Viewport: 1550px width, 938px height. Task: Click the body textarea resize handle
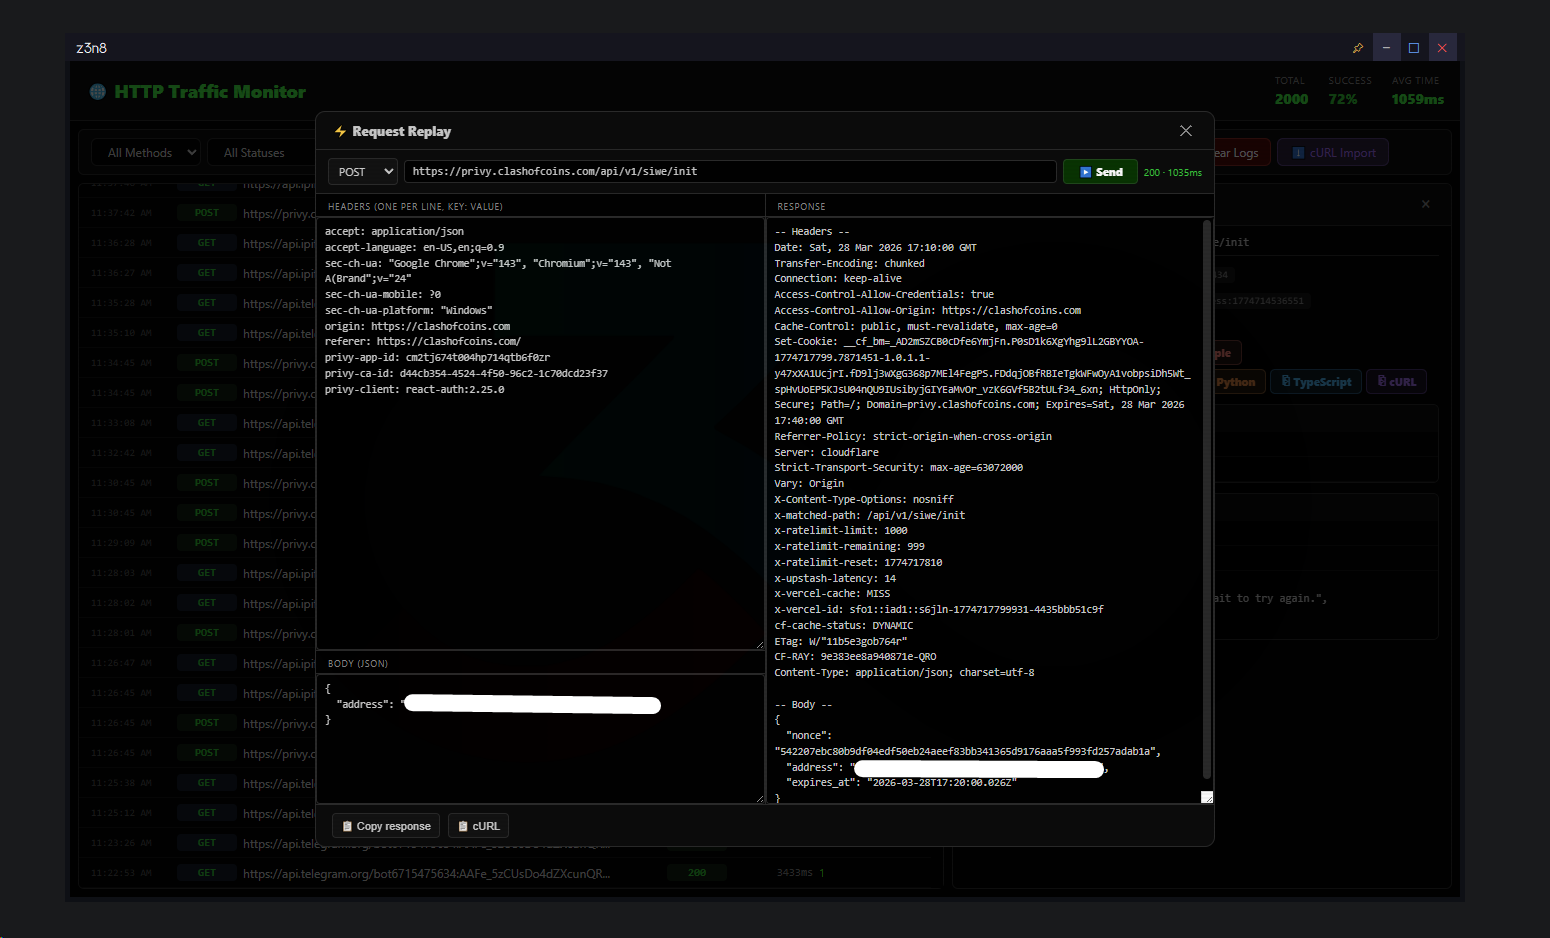[759, 798]
